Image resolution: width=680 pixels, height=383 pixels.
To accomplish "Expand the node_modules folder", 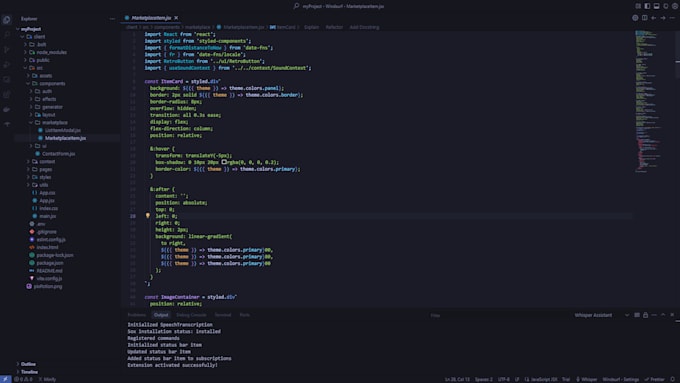I will tap(51, 52).
